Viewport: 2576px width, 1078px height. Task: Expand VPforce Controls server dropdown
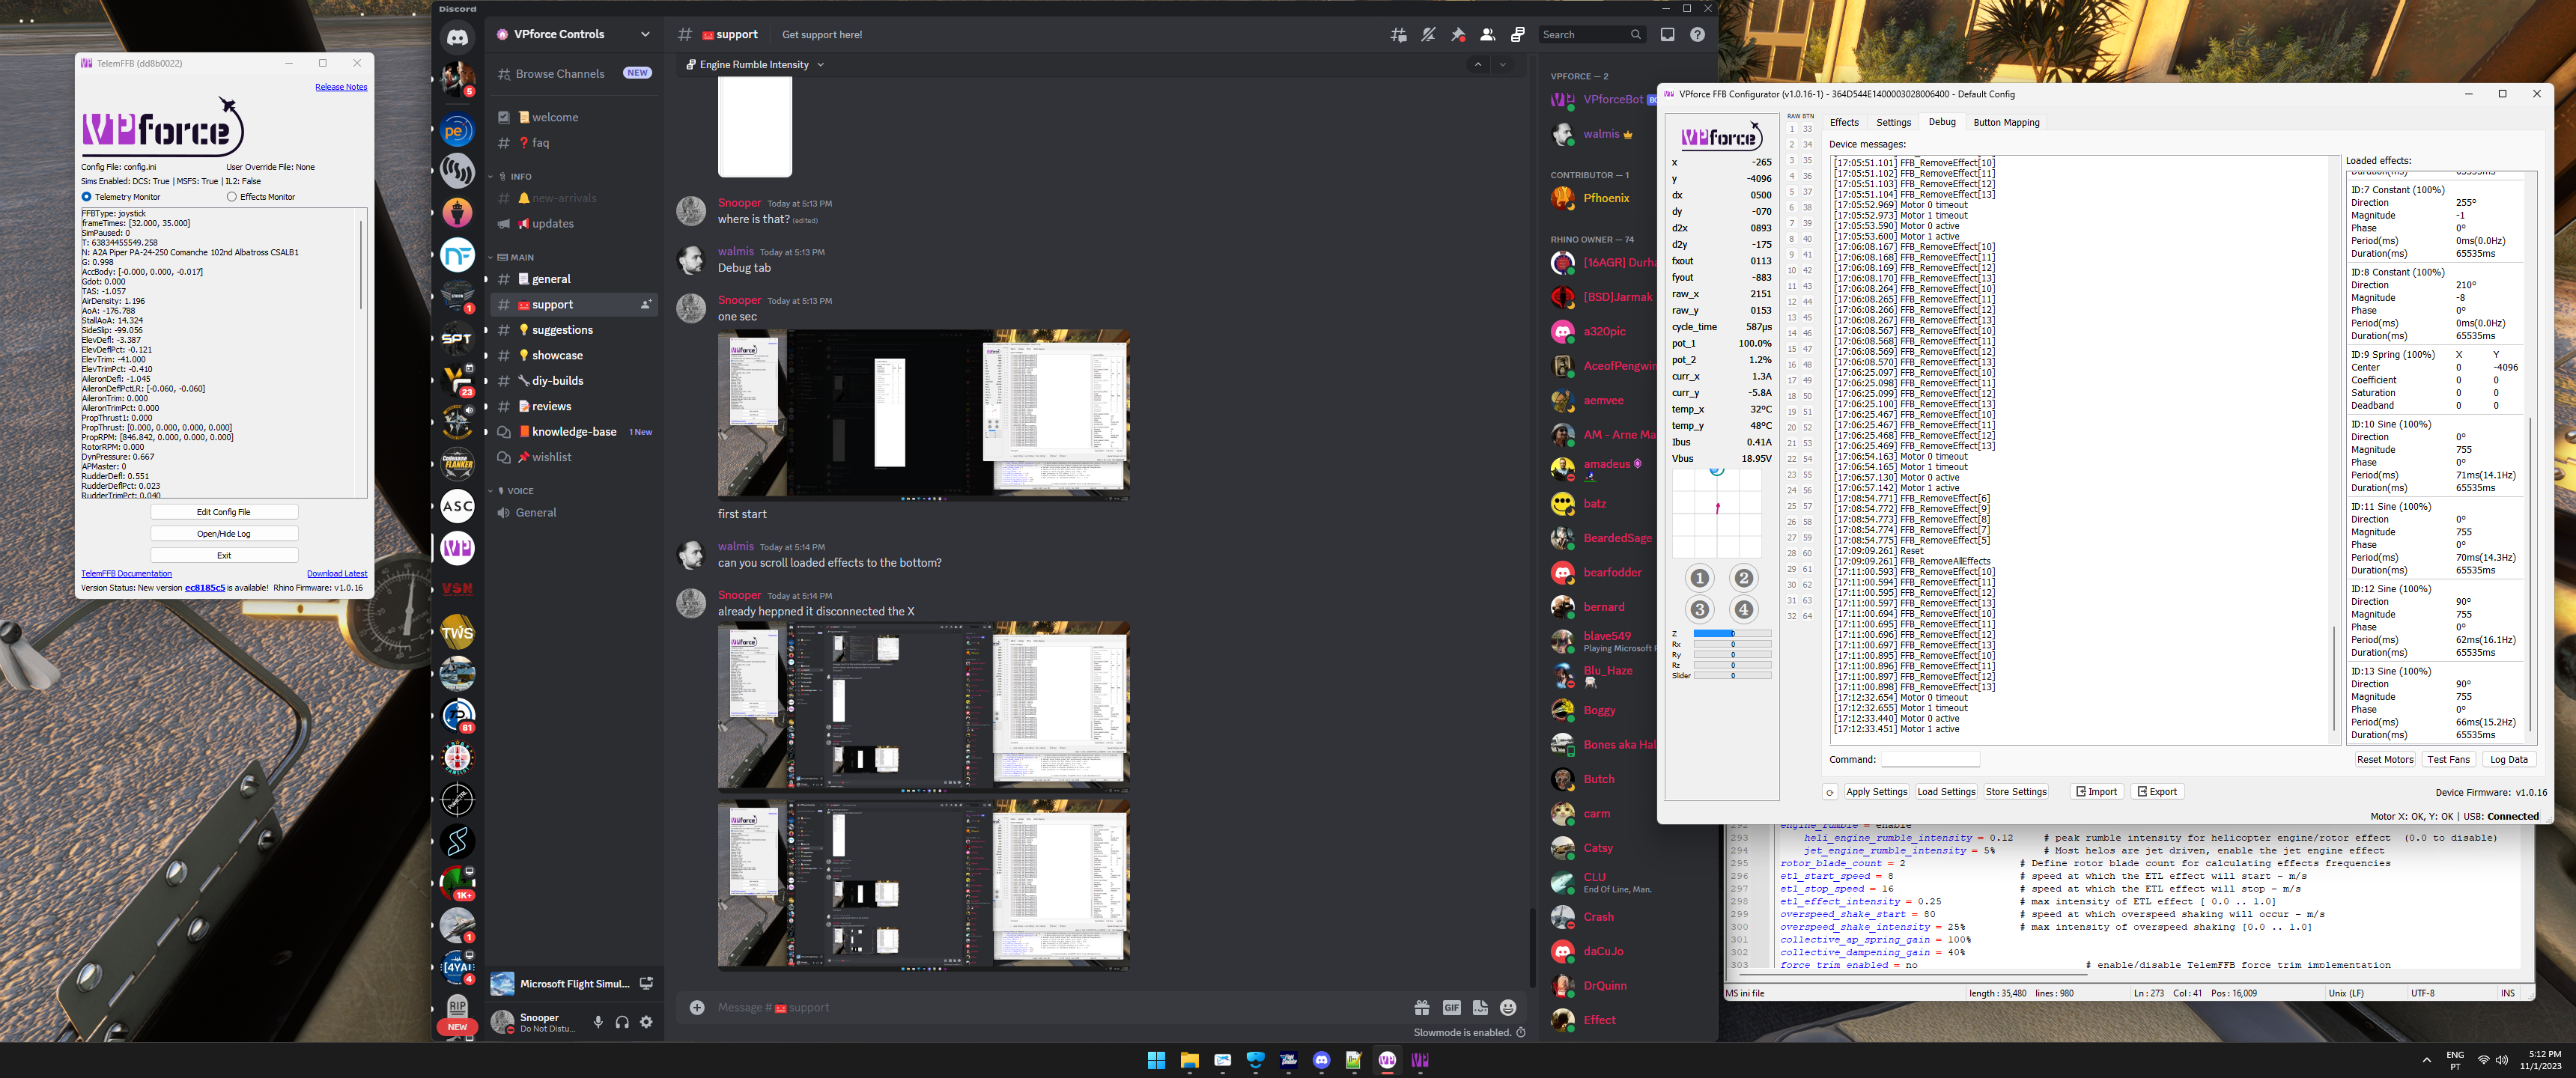coord(645,34)
